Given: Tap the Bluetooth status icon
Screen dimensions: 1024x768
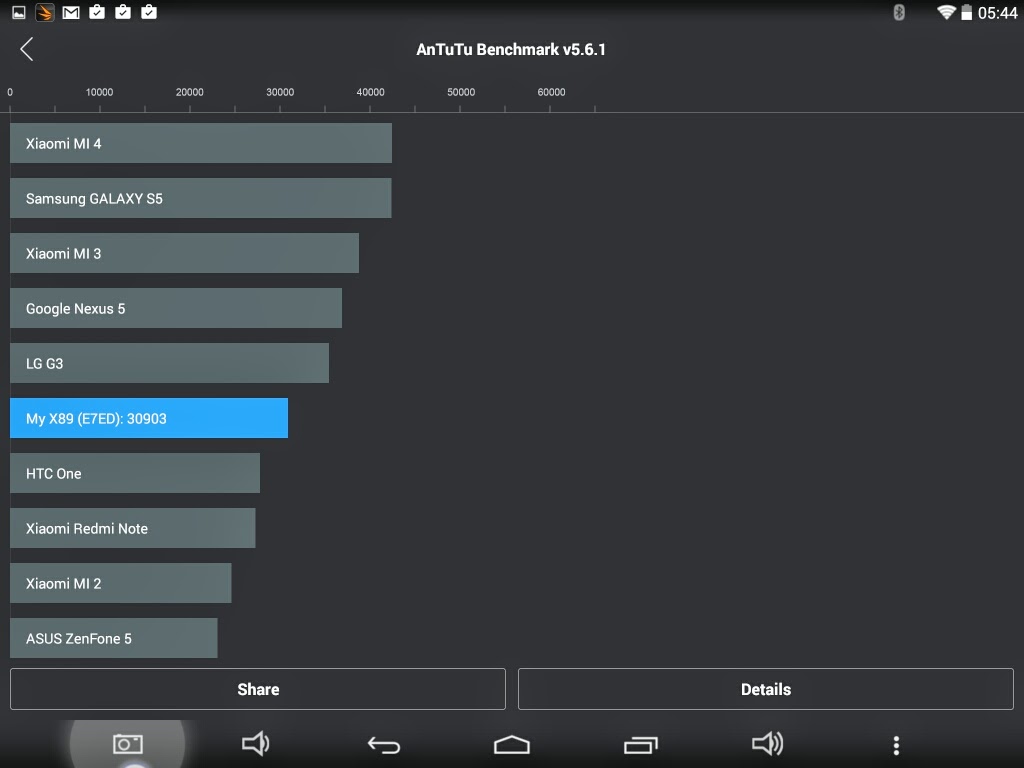Looking at the screenshot, I should 899,12.
